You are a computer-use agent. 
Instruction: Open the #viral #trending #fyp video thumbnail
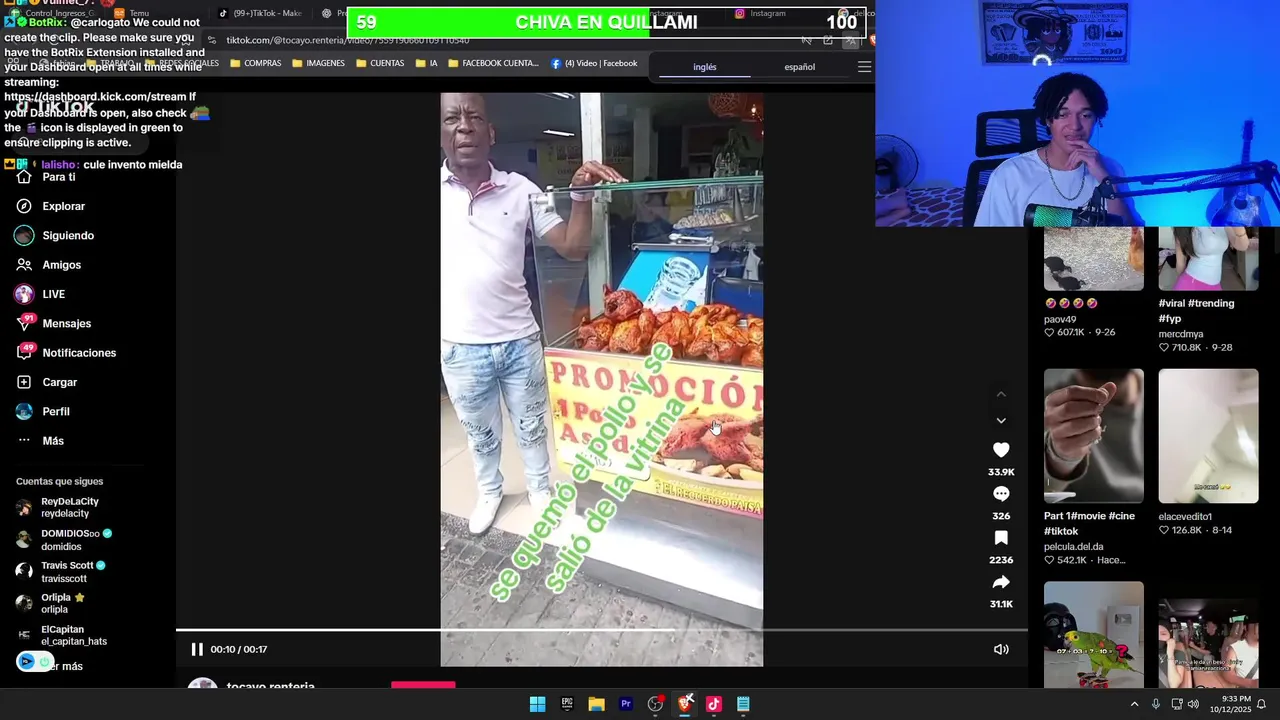1208,258
